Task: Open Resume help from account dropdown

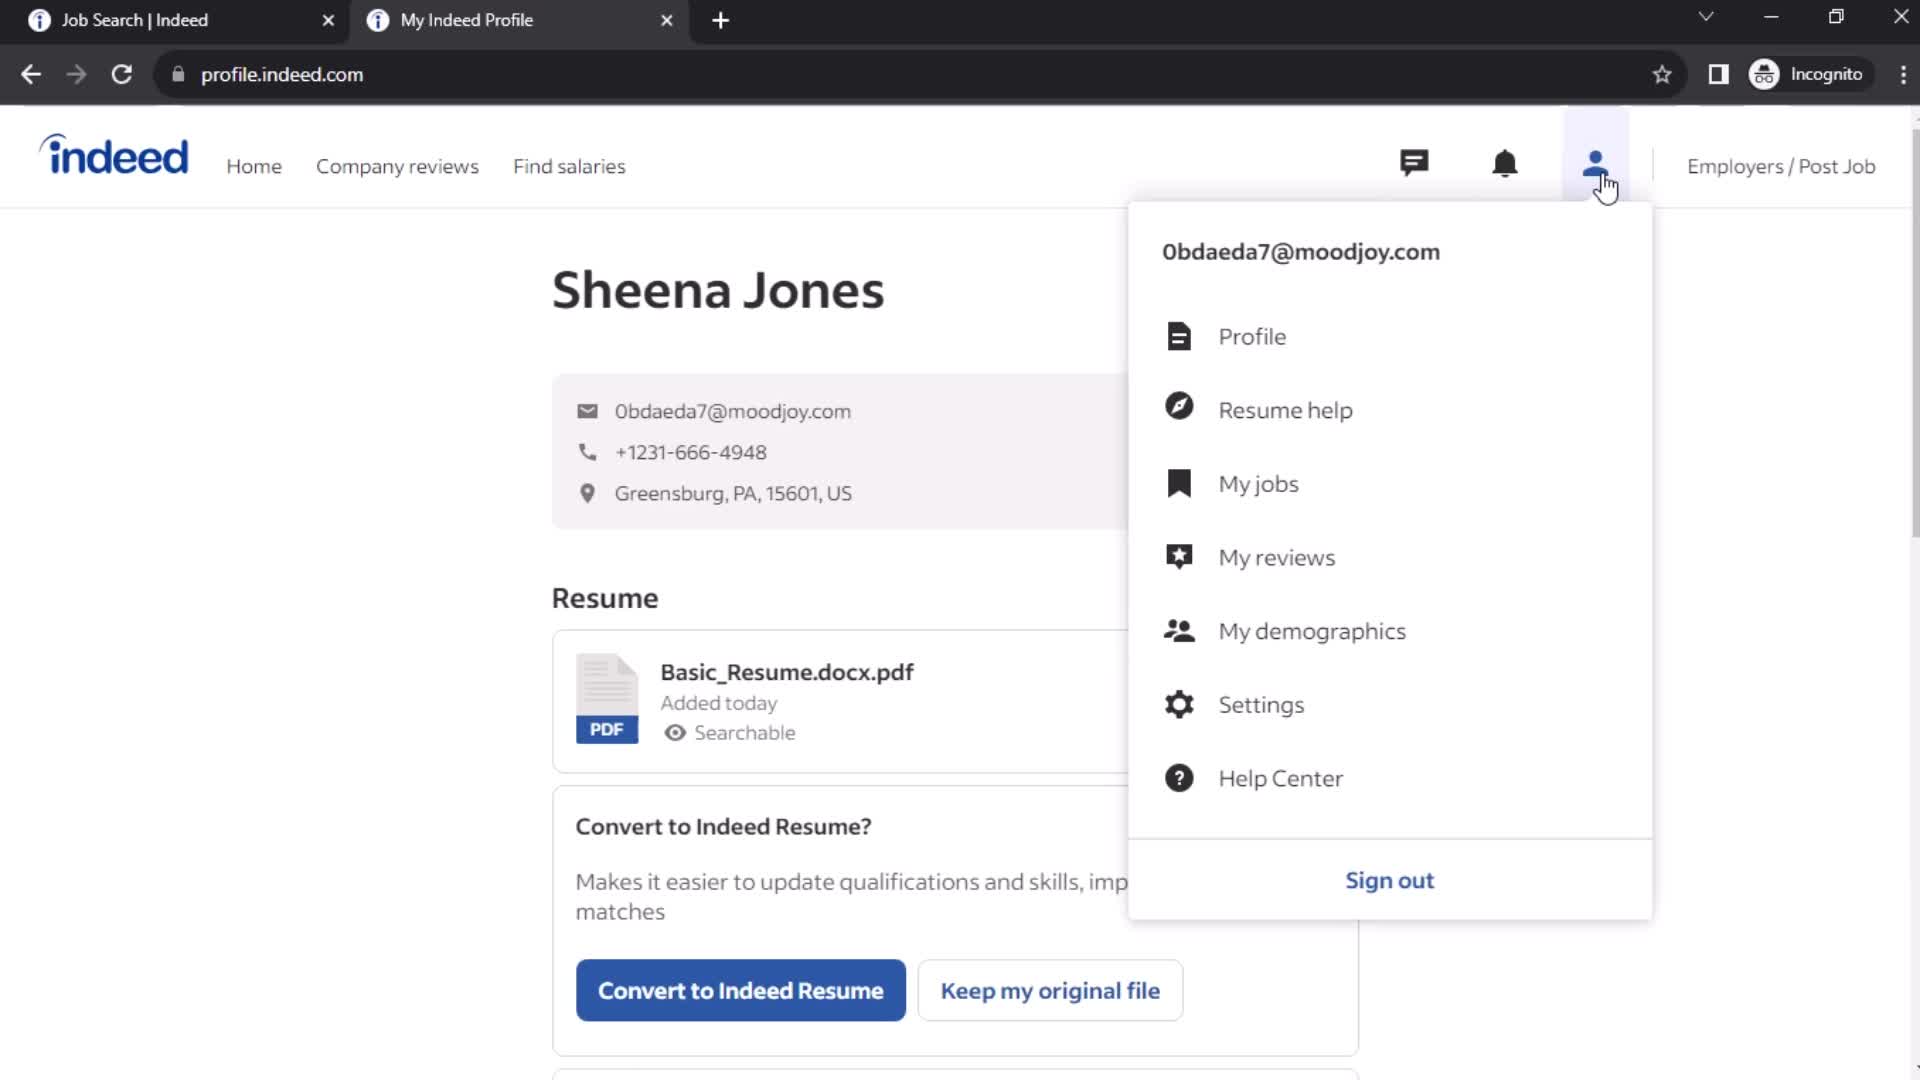Action: 1284,409
